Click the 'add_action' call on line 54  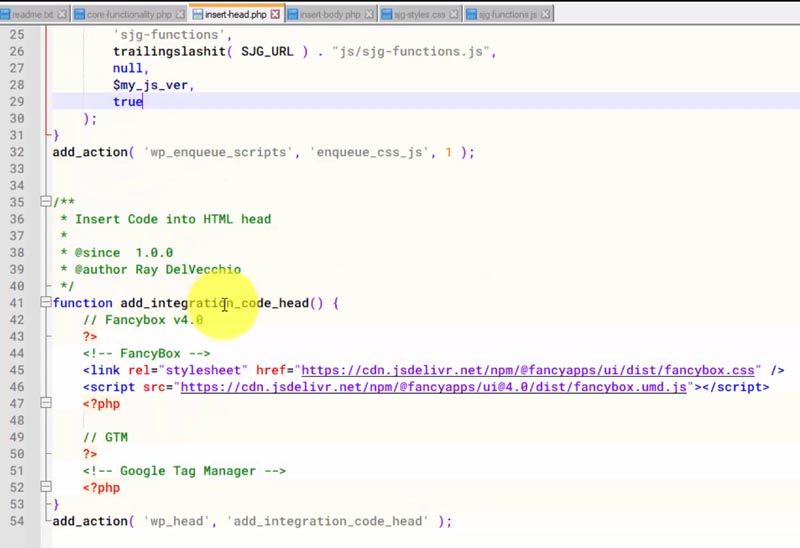pos(90,521)
